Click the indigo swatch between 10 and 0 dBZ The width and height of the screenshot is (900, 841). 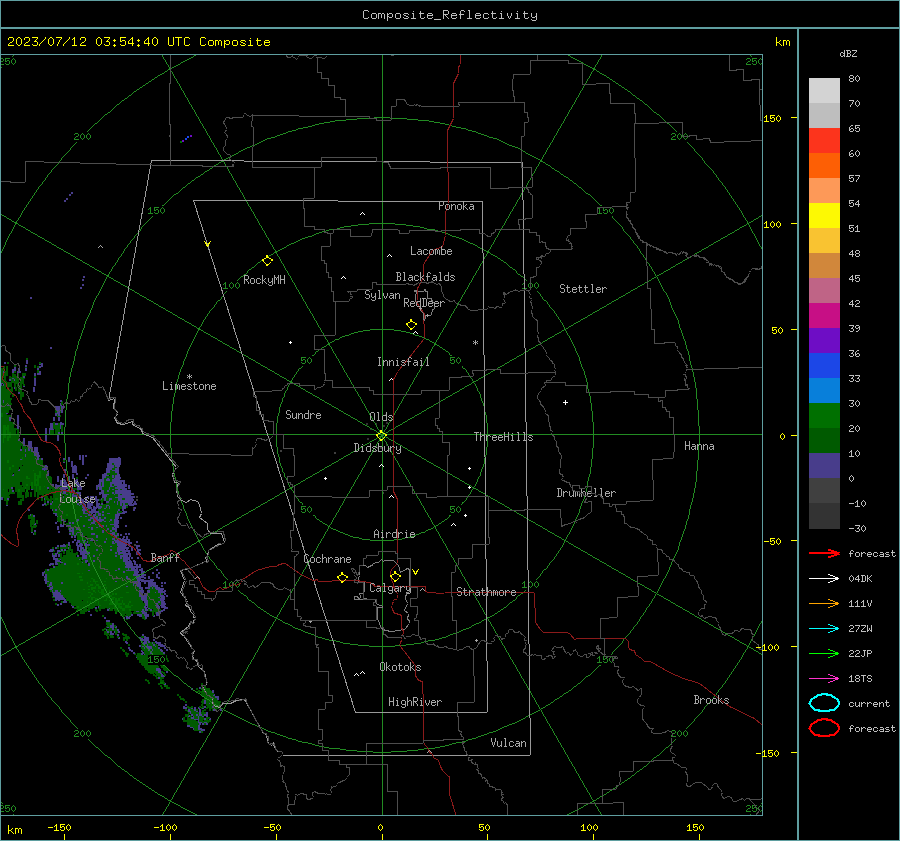[824, 466]
